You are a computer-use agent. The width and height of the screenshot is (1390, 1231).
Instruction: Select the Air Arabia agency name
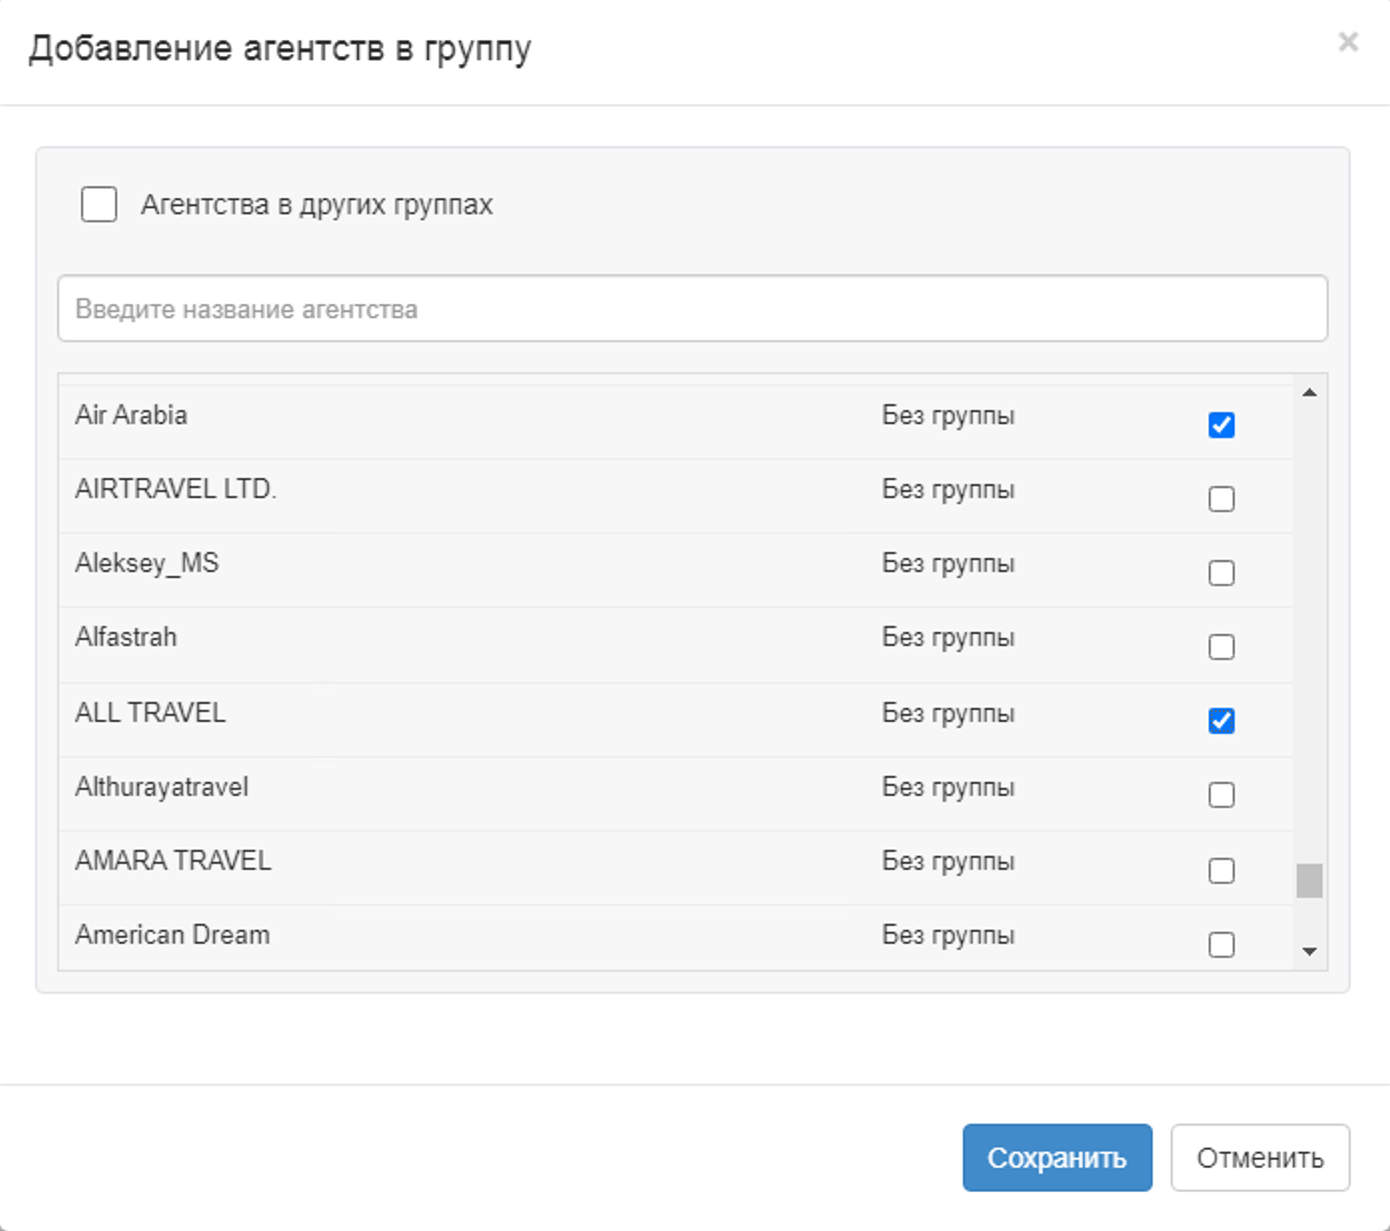coord(131,415)
